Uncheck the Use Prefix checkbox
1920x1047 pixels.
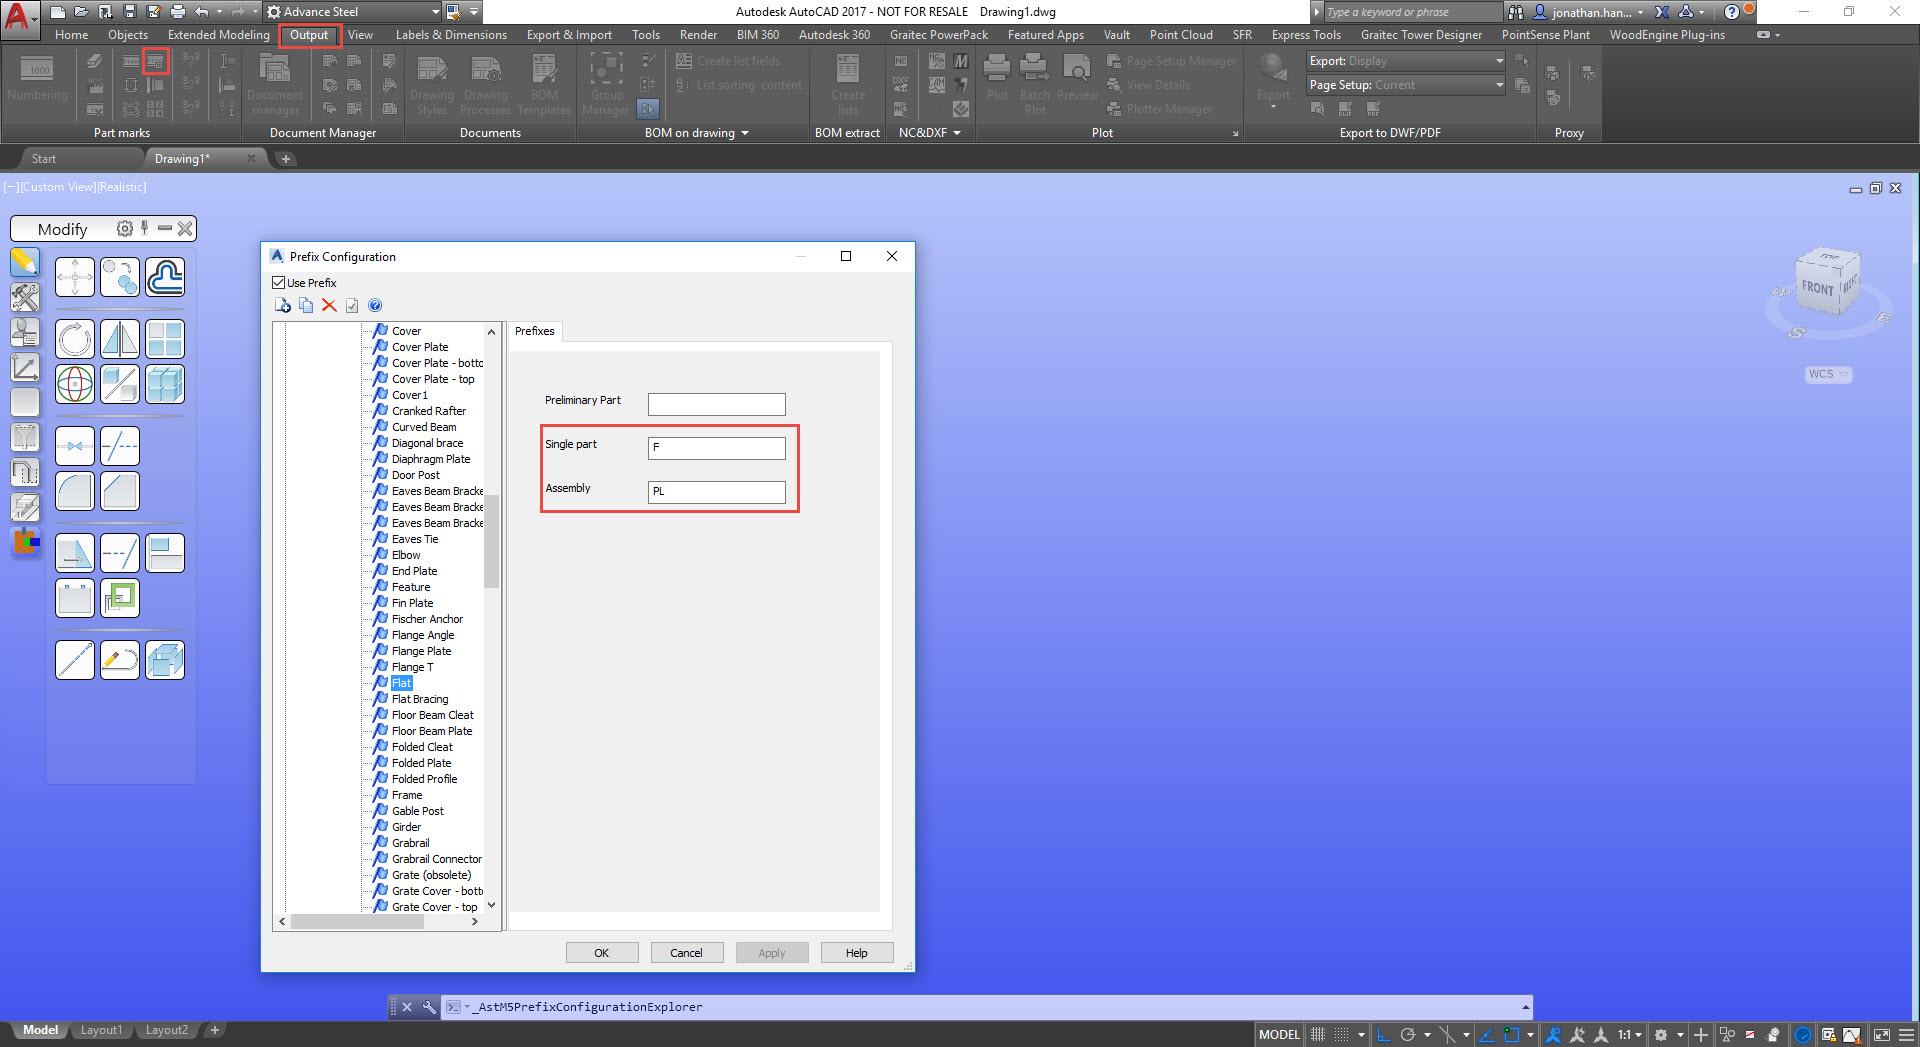(279, 283)
